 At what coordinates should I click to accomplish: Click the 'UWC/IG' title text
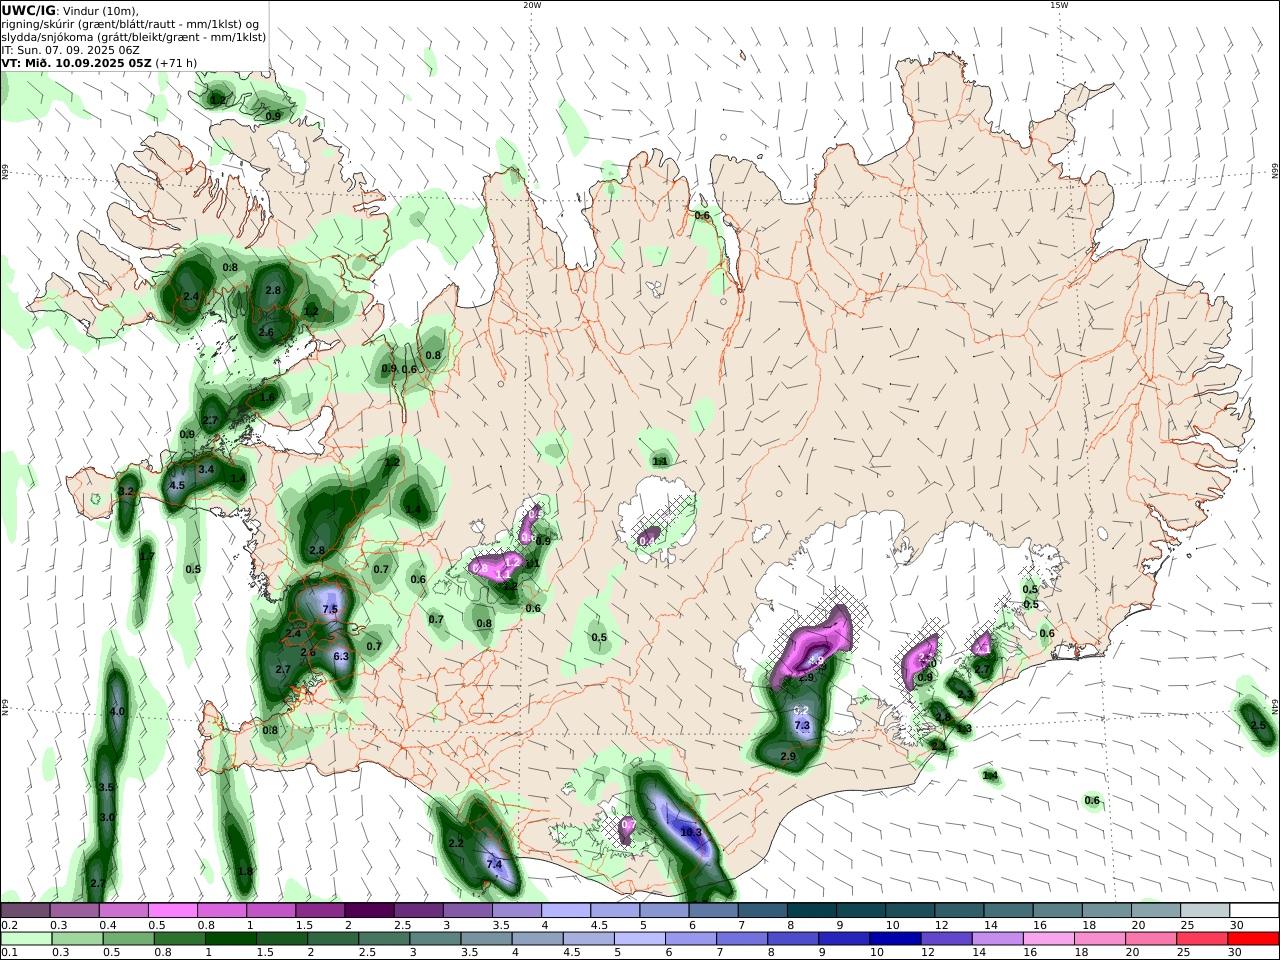(x=28, y=10)
